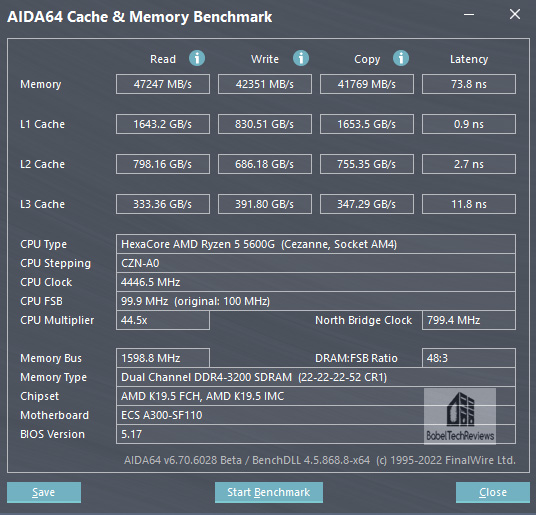Select the Memory Write 42351 MB/s field

point(265,84)
